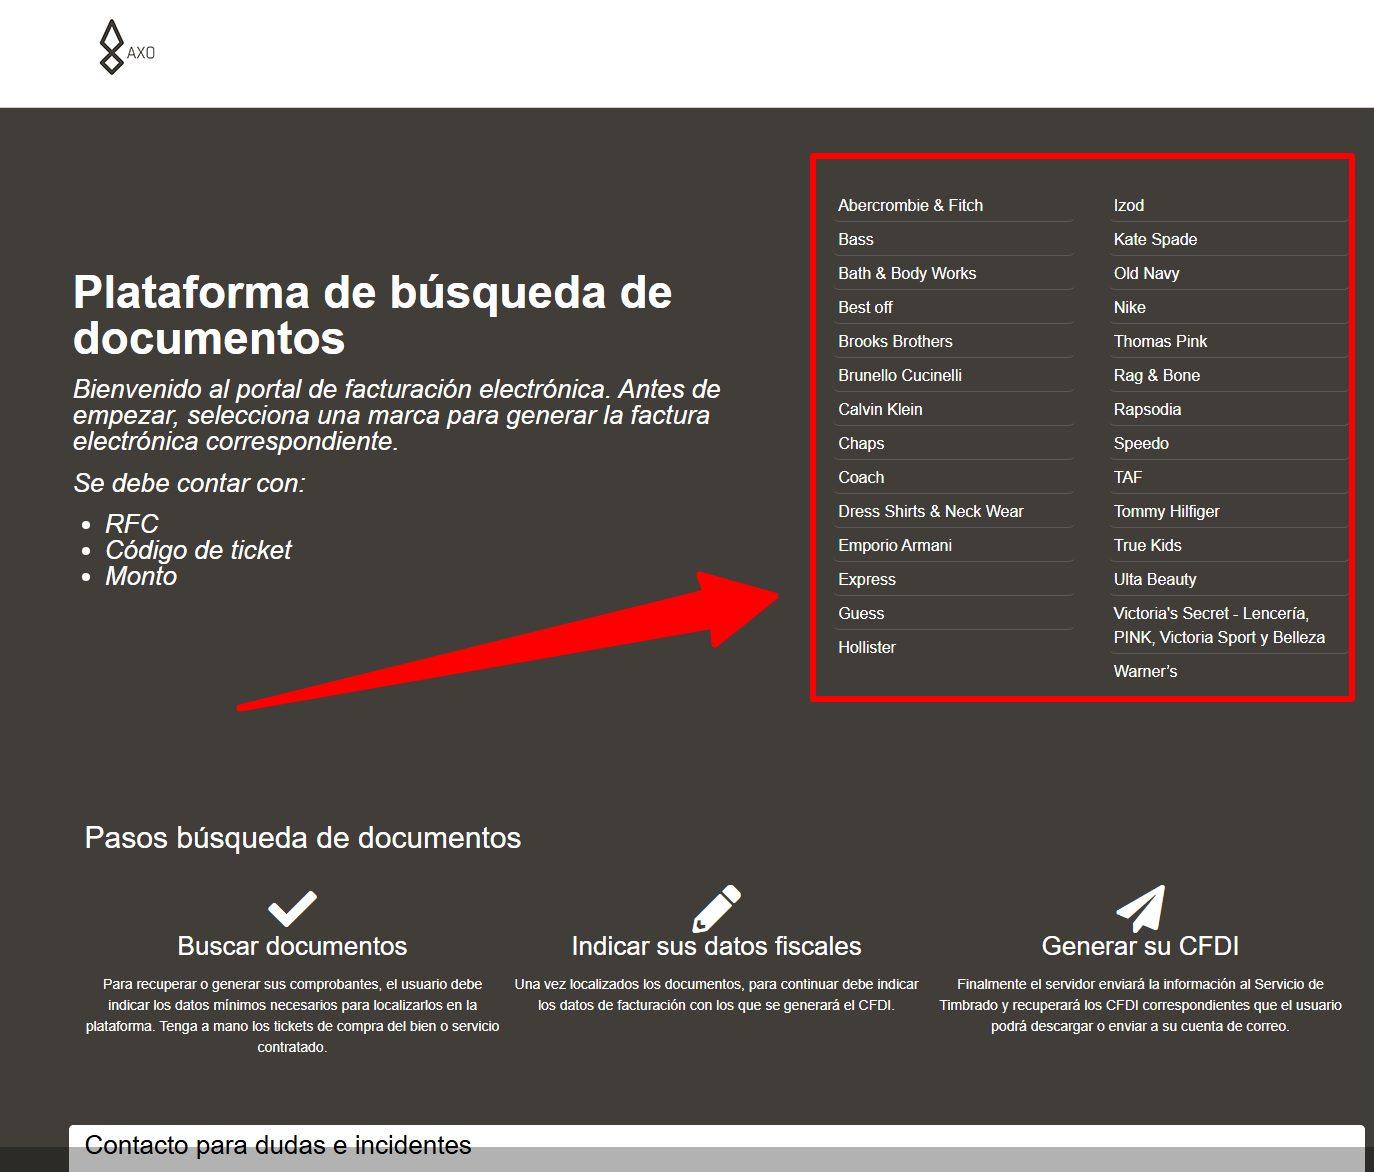Click the paper plane icon above Generar CFDI
This screenshot has height=1172, width=1374.
point(1141,908)
